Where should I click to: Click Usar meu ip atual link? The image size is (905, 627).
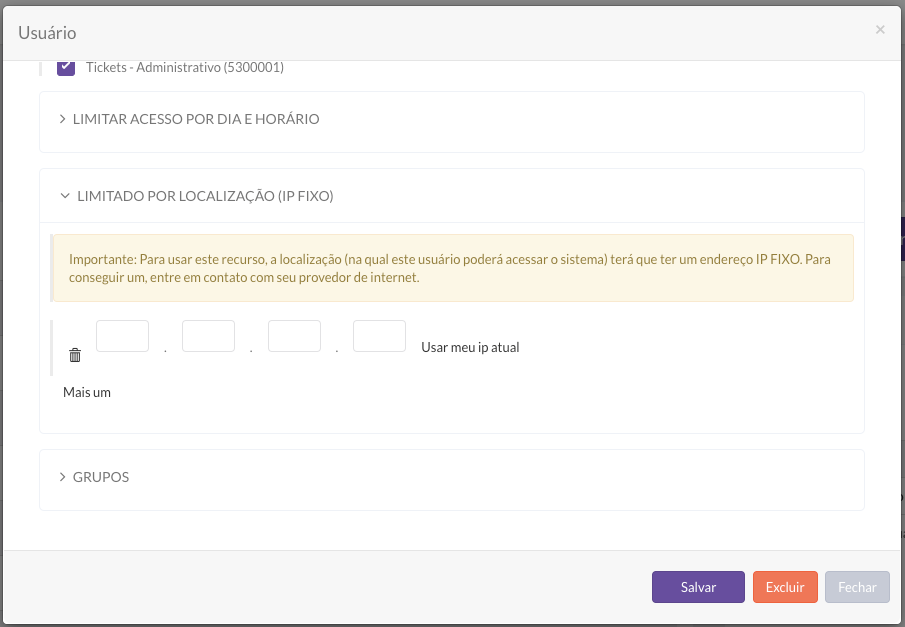(470, 348)
